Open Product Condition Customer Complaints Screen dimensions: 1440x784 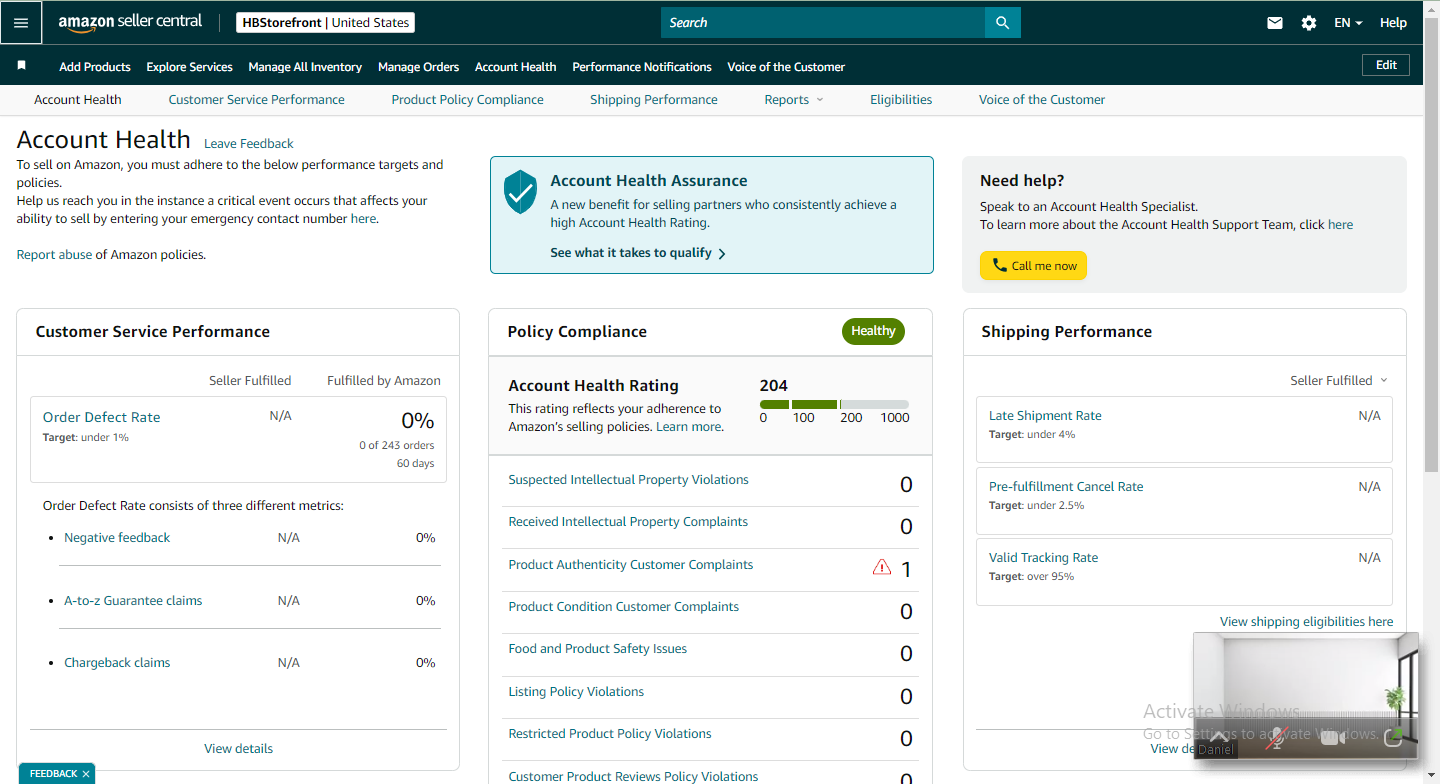tap(624, 607)
